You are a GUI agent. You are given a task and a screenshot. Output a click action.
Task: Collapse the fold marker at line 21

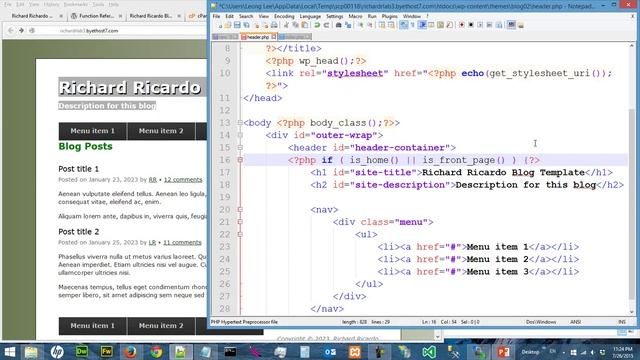coord(240,222)
